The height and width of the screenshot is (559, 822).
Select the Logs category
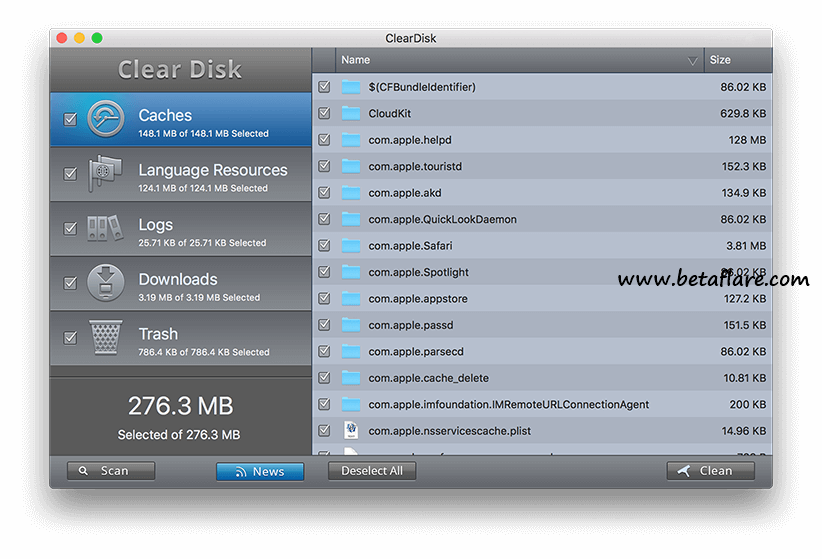coord(200,229)
